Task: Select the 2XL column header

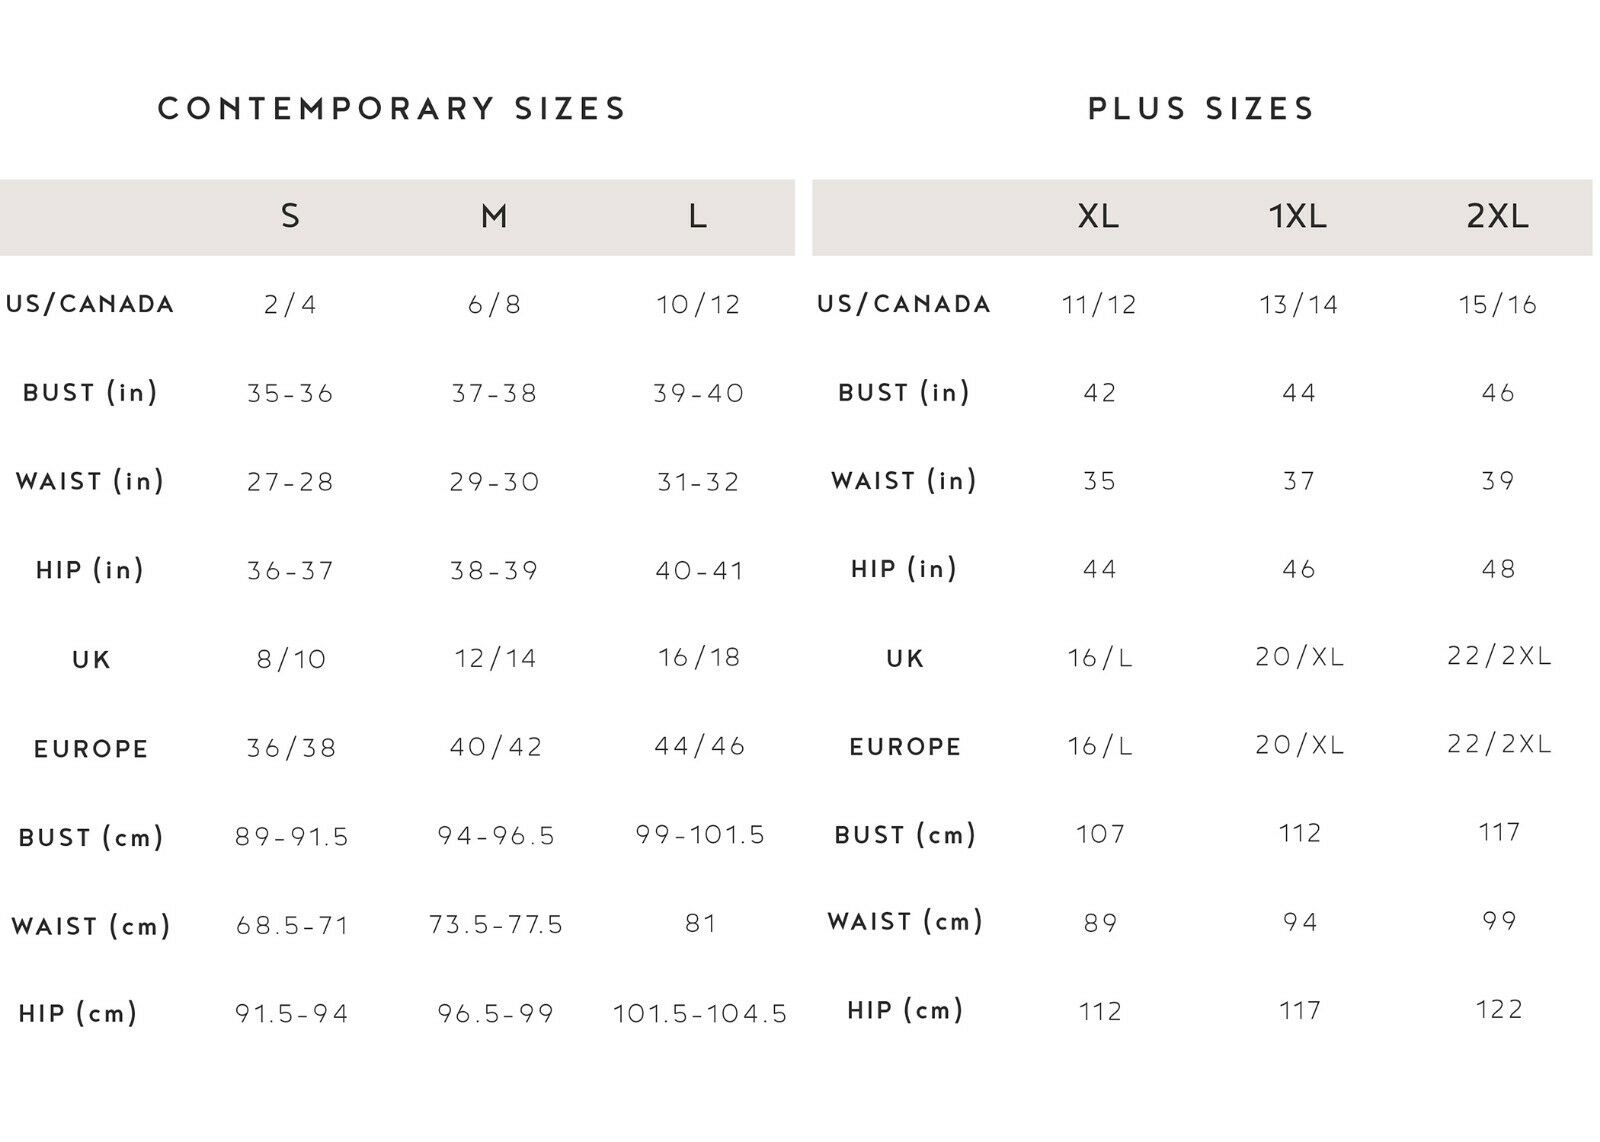Action: pos(1497,216)
